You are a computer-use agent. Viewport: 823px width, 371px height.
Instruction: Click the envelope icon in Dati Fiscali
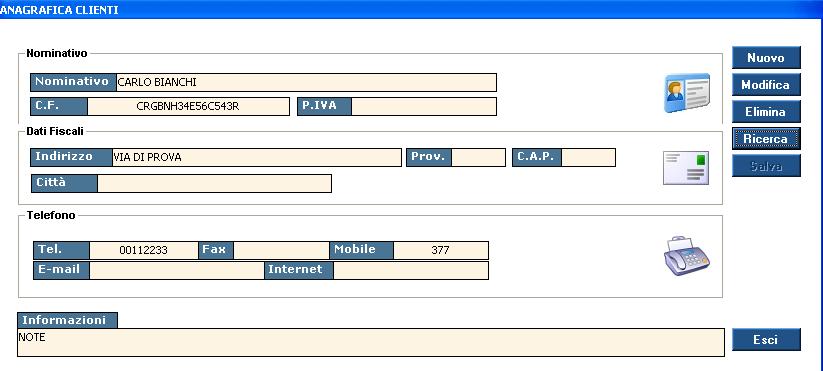pos(686,168)
